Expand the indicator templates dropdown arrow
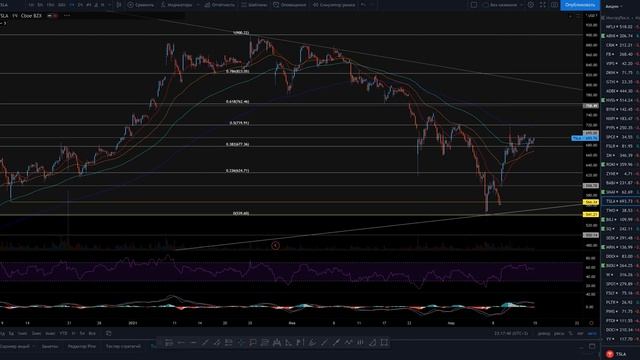The image size is (640, 360). (198, 5)
